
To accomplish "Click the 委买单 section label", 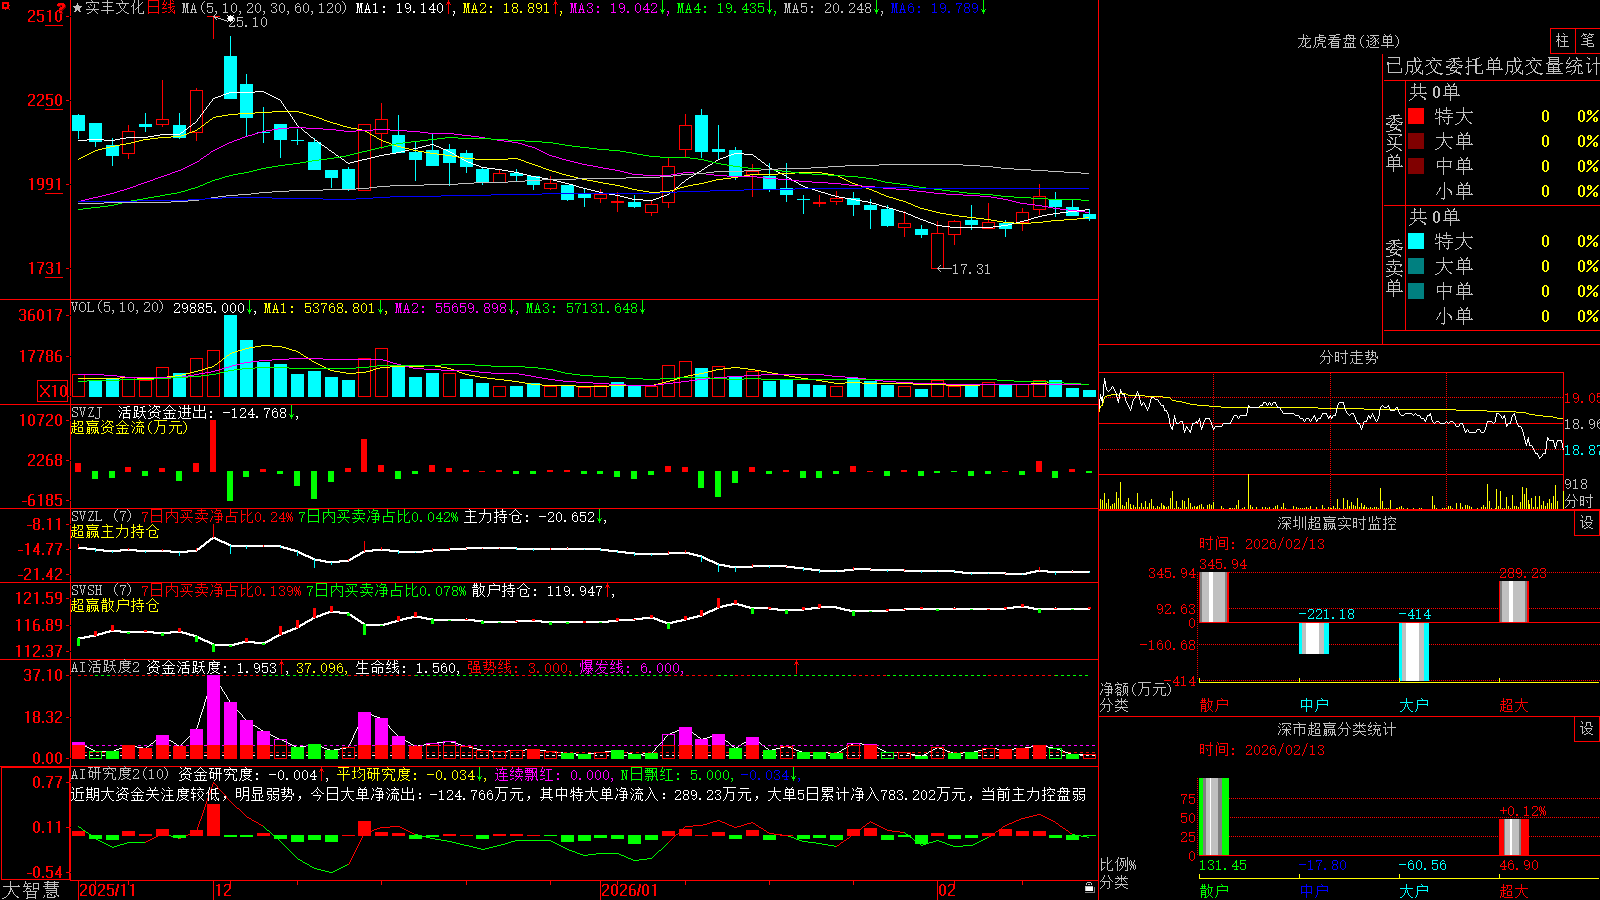I will tap(1394, 143).
